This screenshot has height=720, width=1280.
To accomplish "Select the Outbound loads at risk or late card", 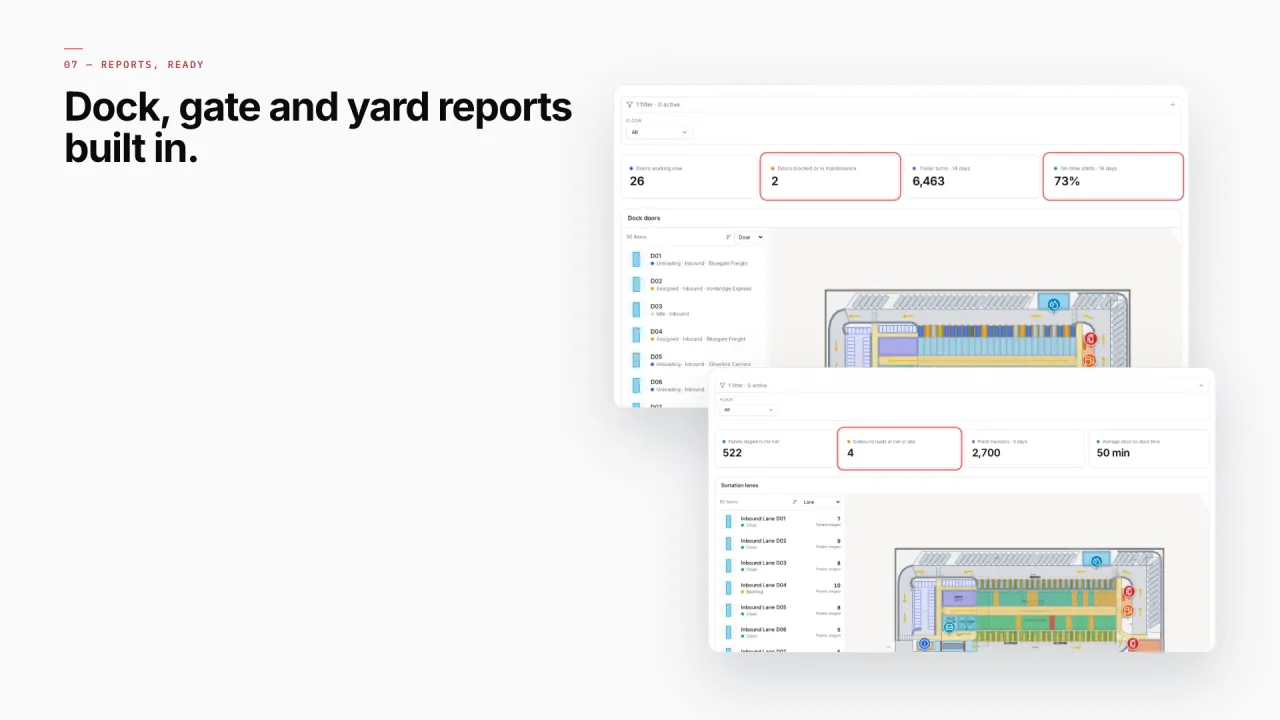I will pos(899,449).
